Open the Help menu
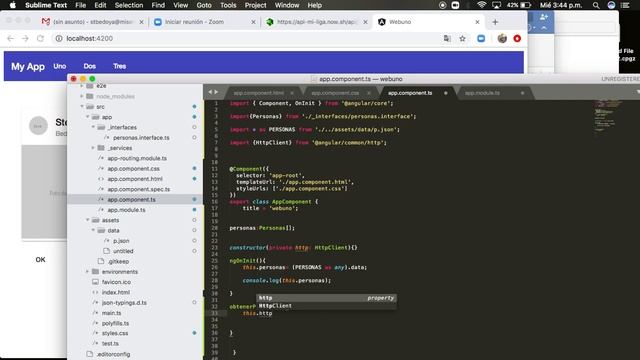 pos(314,5)
